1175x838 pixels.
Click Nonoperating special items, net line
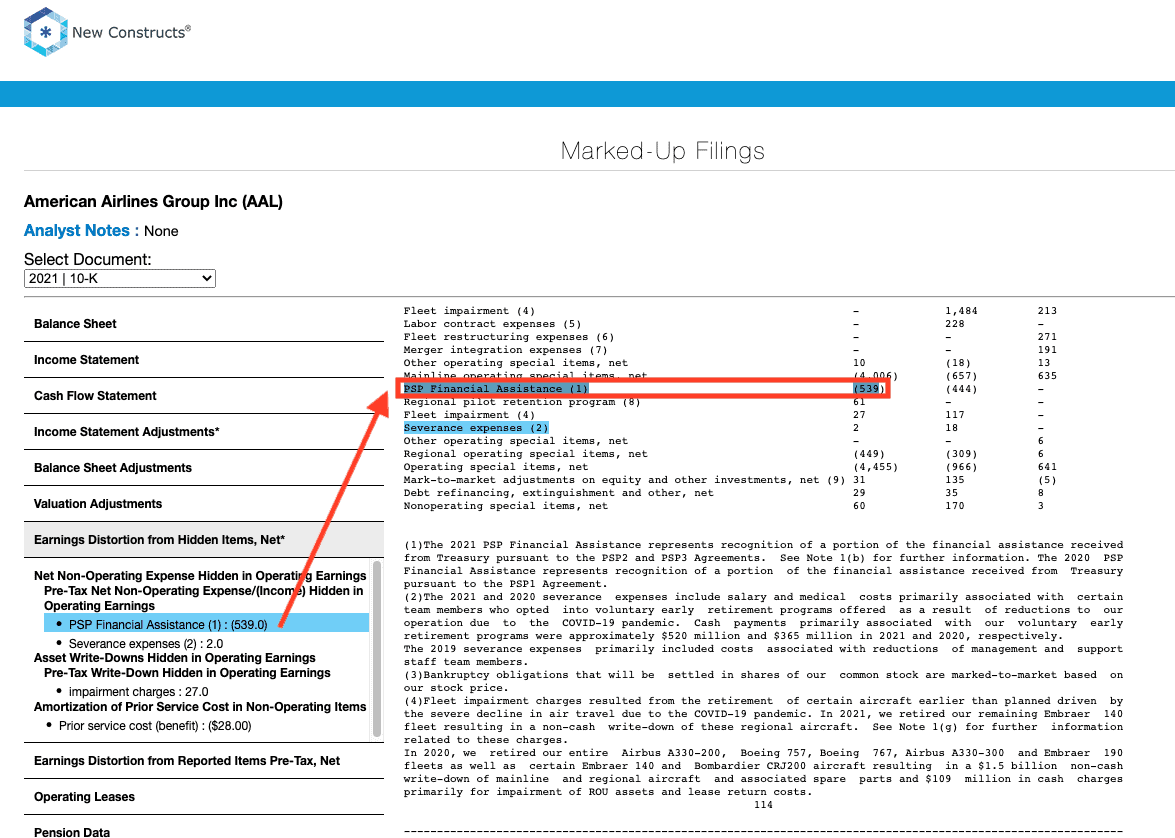coord(506,506)
